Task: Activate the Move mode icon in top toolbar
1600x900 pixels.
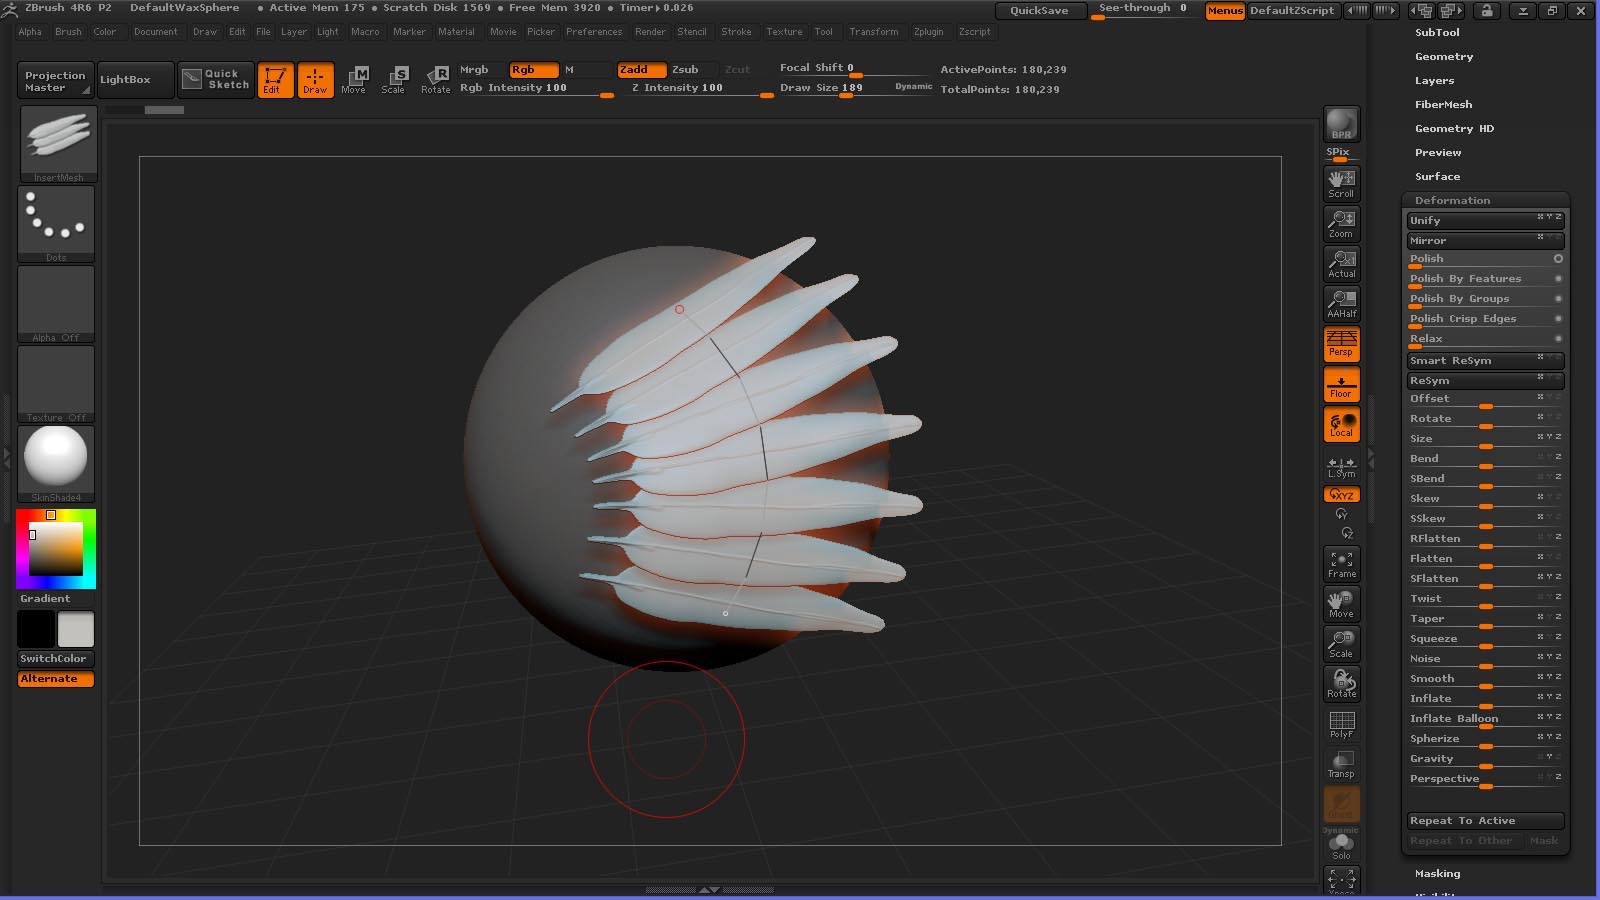Action: [x=353, y=79]
